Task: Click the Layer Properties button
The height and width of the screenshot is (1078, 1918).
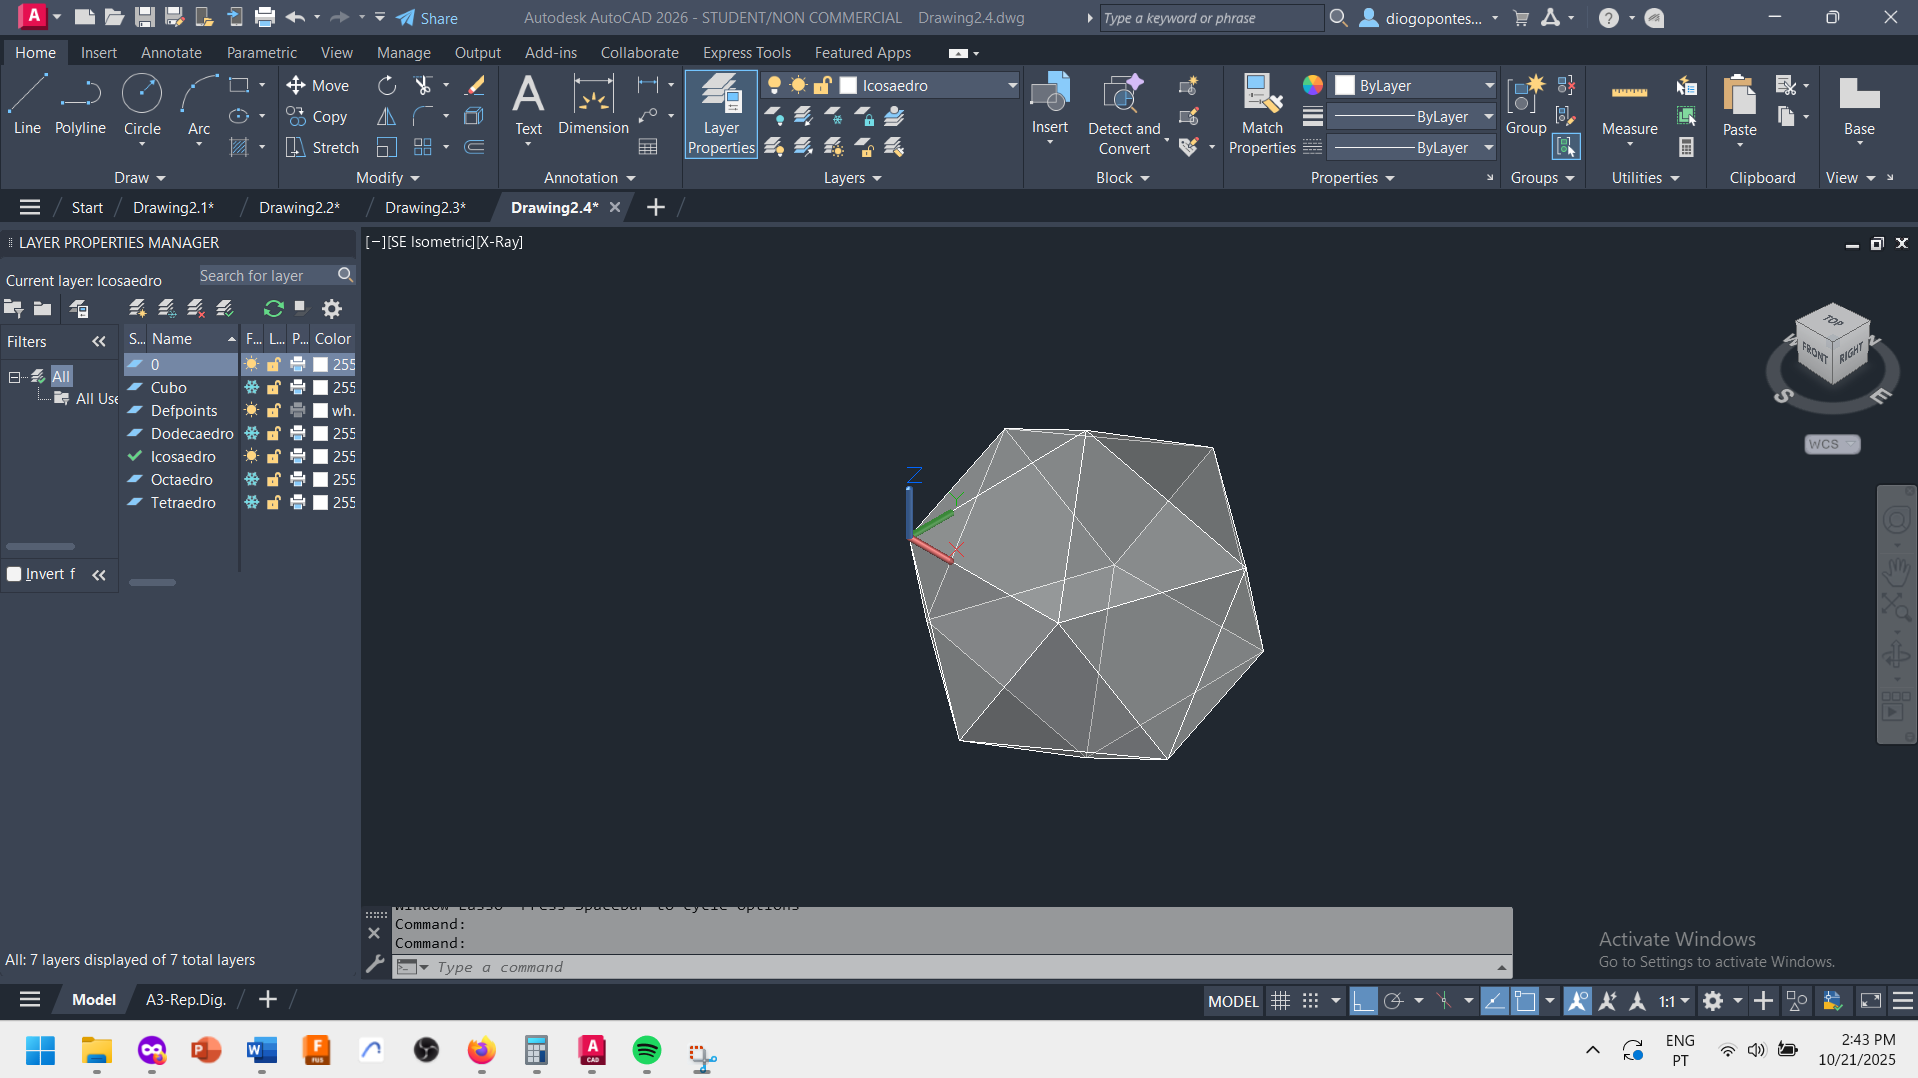Action: pyautogui.click(x=721, y=115)
